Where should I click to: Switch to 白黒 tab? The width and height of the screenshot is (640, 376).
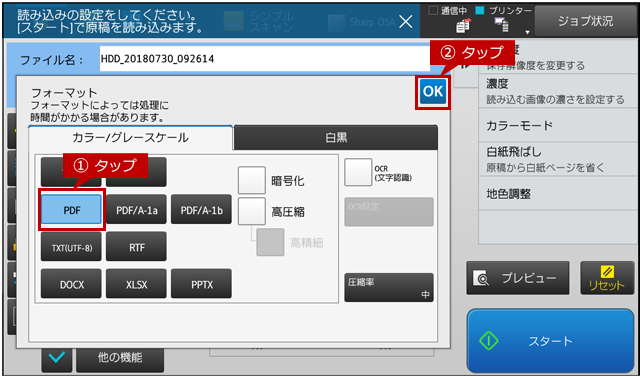click(336, 138)
